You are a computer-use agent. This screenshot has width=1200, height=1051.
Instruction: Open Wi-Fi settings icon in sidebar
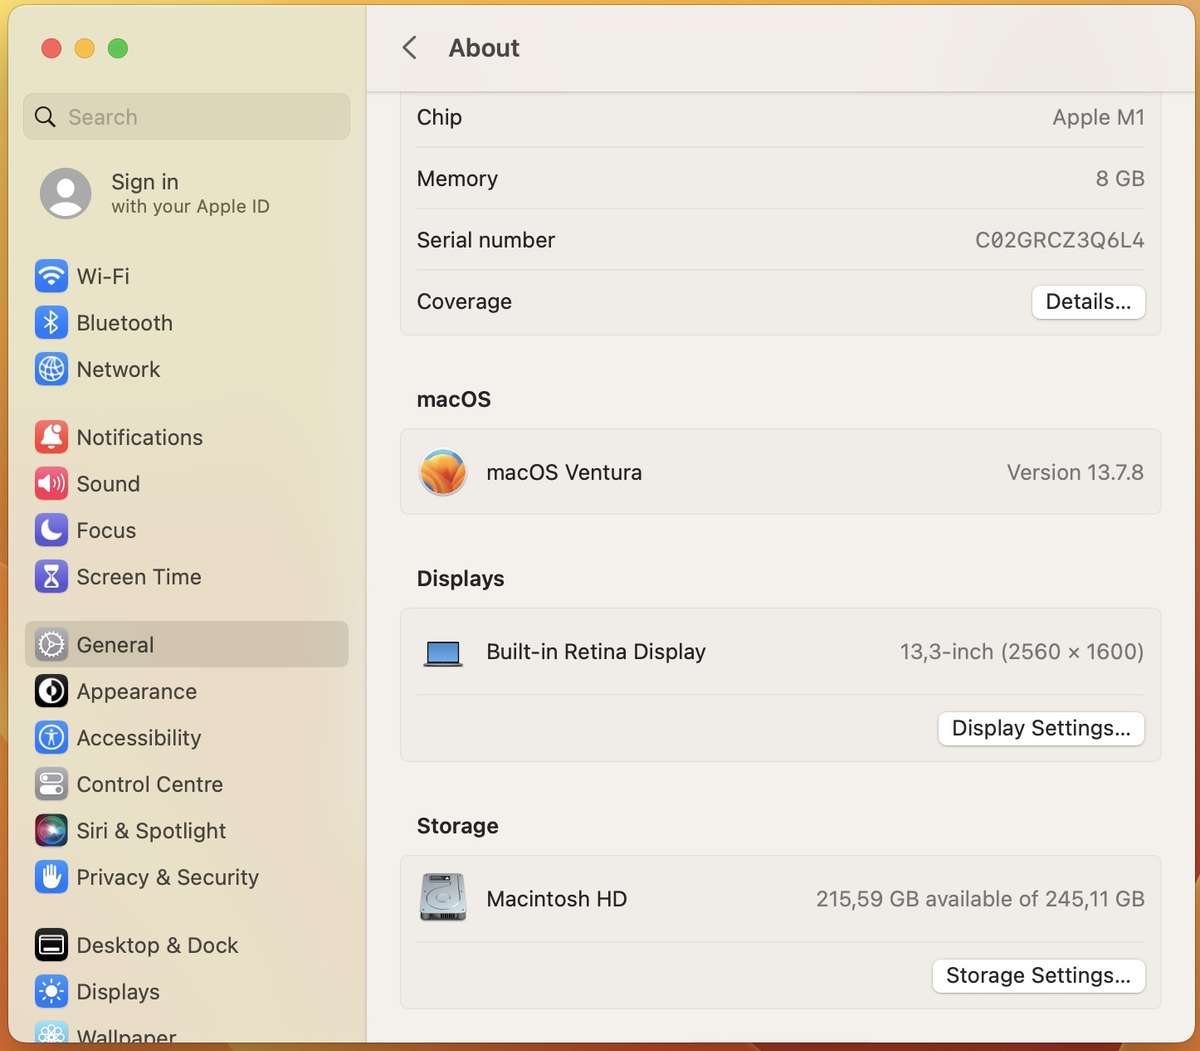(x=51, y=276)
